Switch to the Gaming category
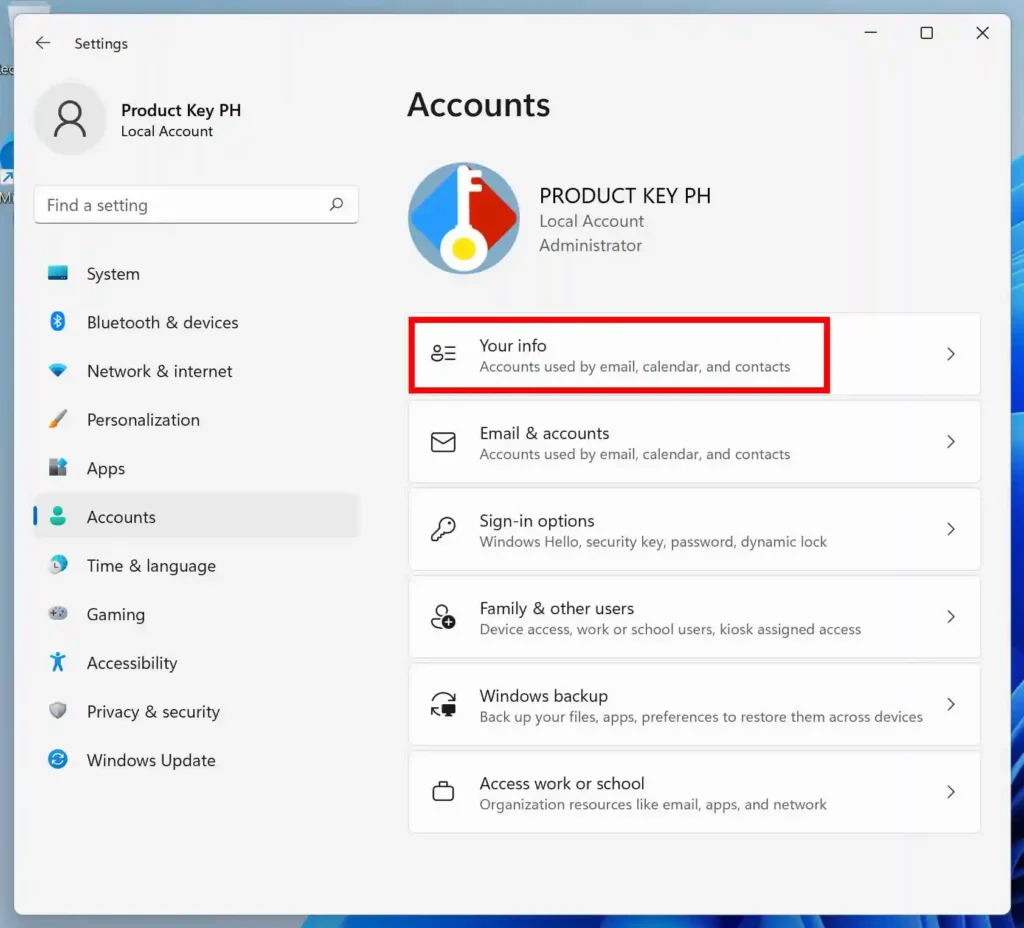The image size is (1024, 928). pyautogui.click(x=196, y=614)
